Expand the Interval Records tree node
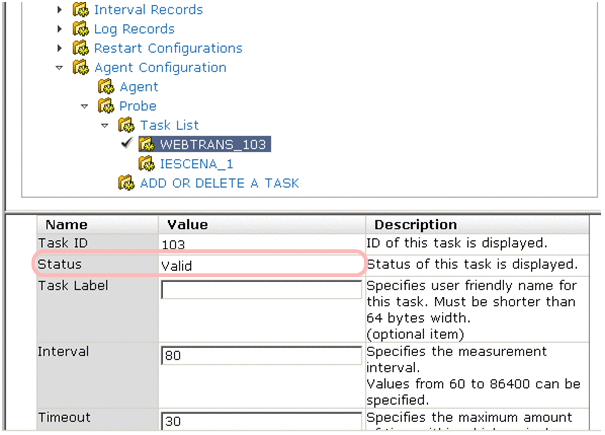This screenshot has width=605, height=435. click(x=60, y=10)
